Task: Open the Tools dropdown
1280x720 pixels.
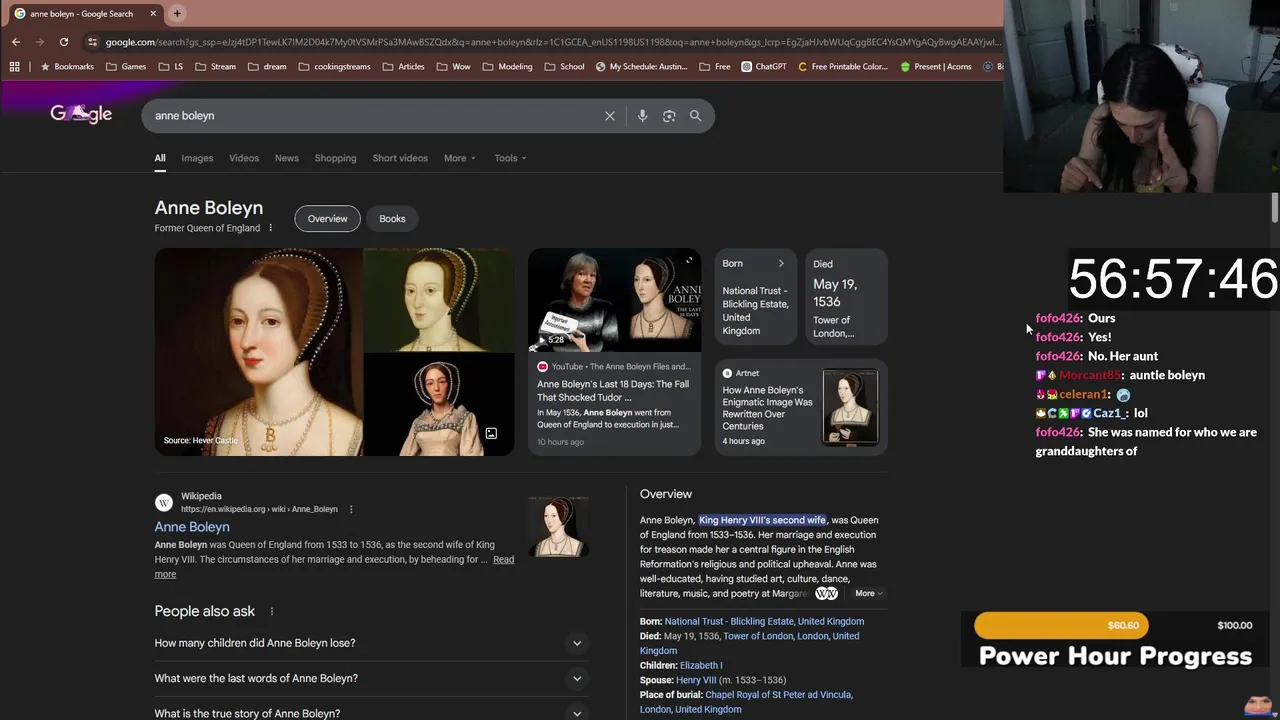Action: (510, 158)
